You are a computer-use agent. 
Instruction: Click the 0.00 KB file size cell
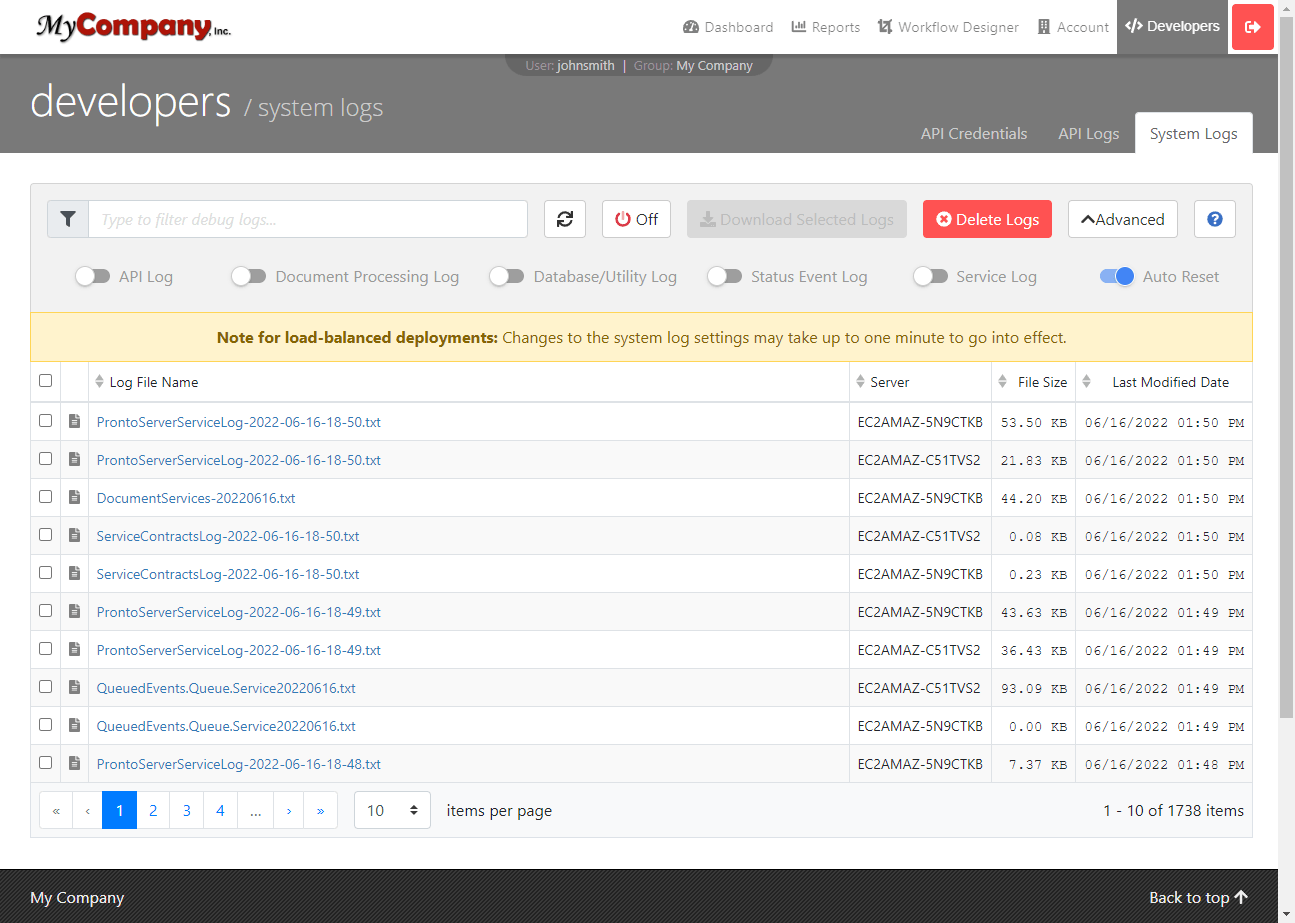tap(1034, 726)
